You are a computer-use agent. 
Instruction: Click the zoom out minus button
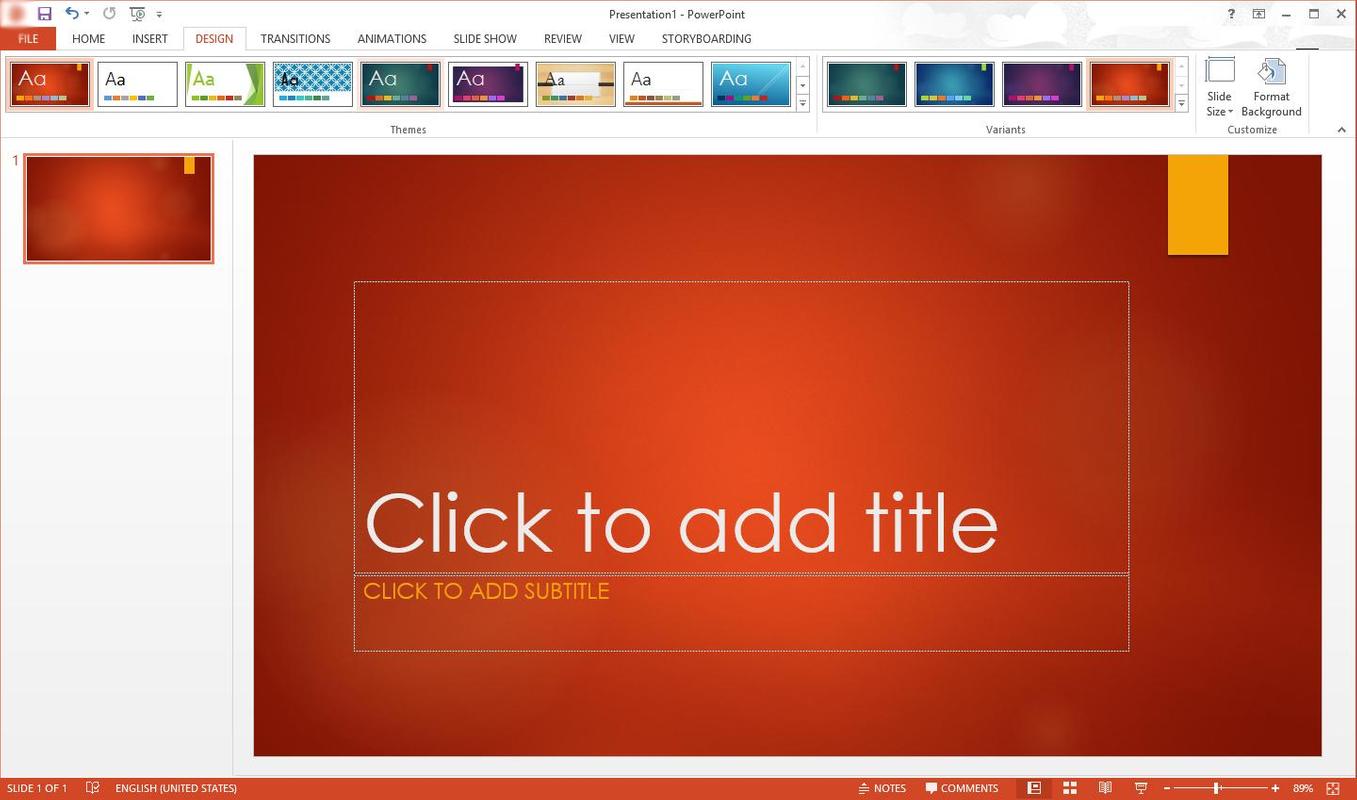[1166, 789]
